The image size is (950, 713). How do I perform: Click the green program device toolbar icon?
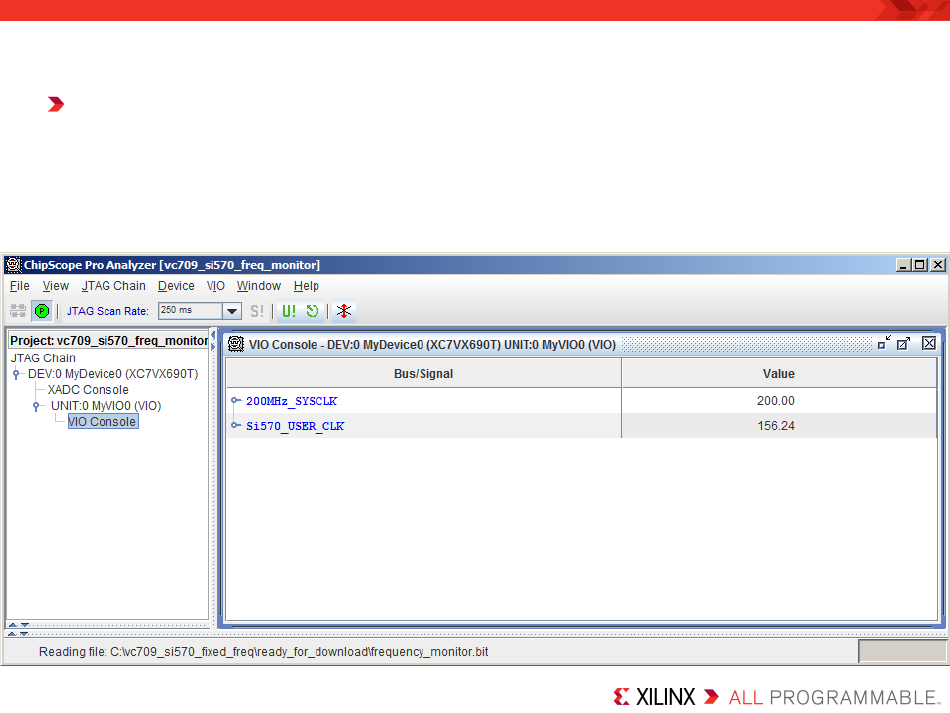42,311
